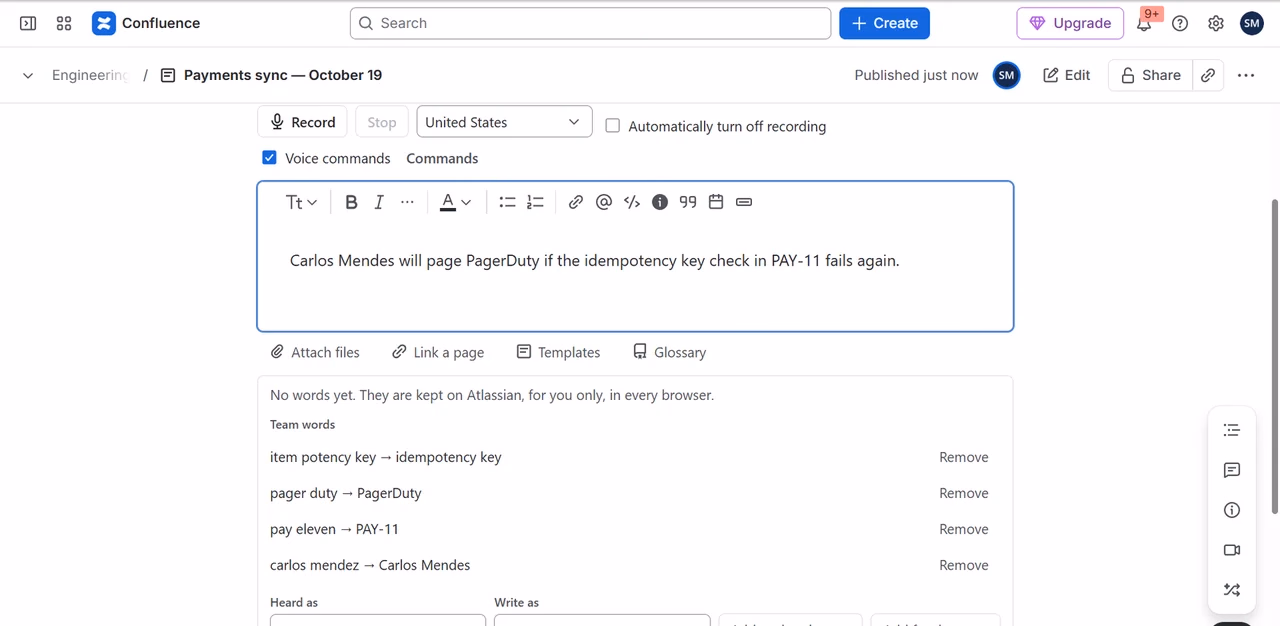
Task: Enable Automatically turn off recording
Action: (613, 126)
